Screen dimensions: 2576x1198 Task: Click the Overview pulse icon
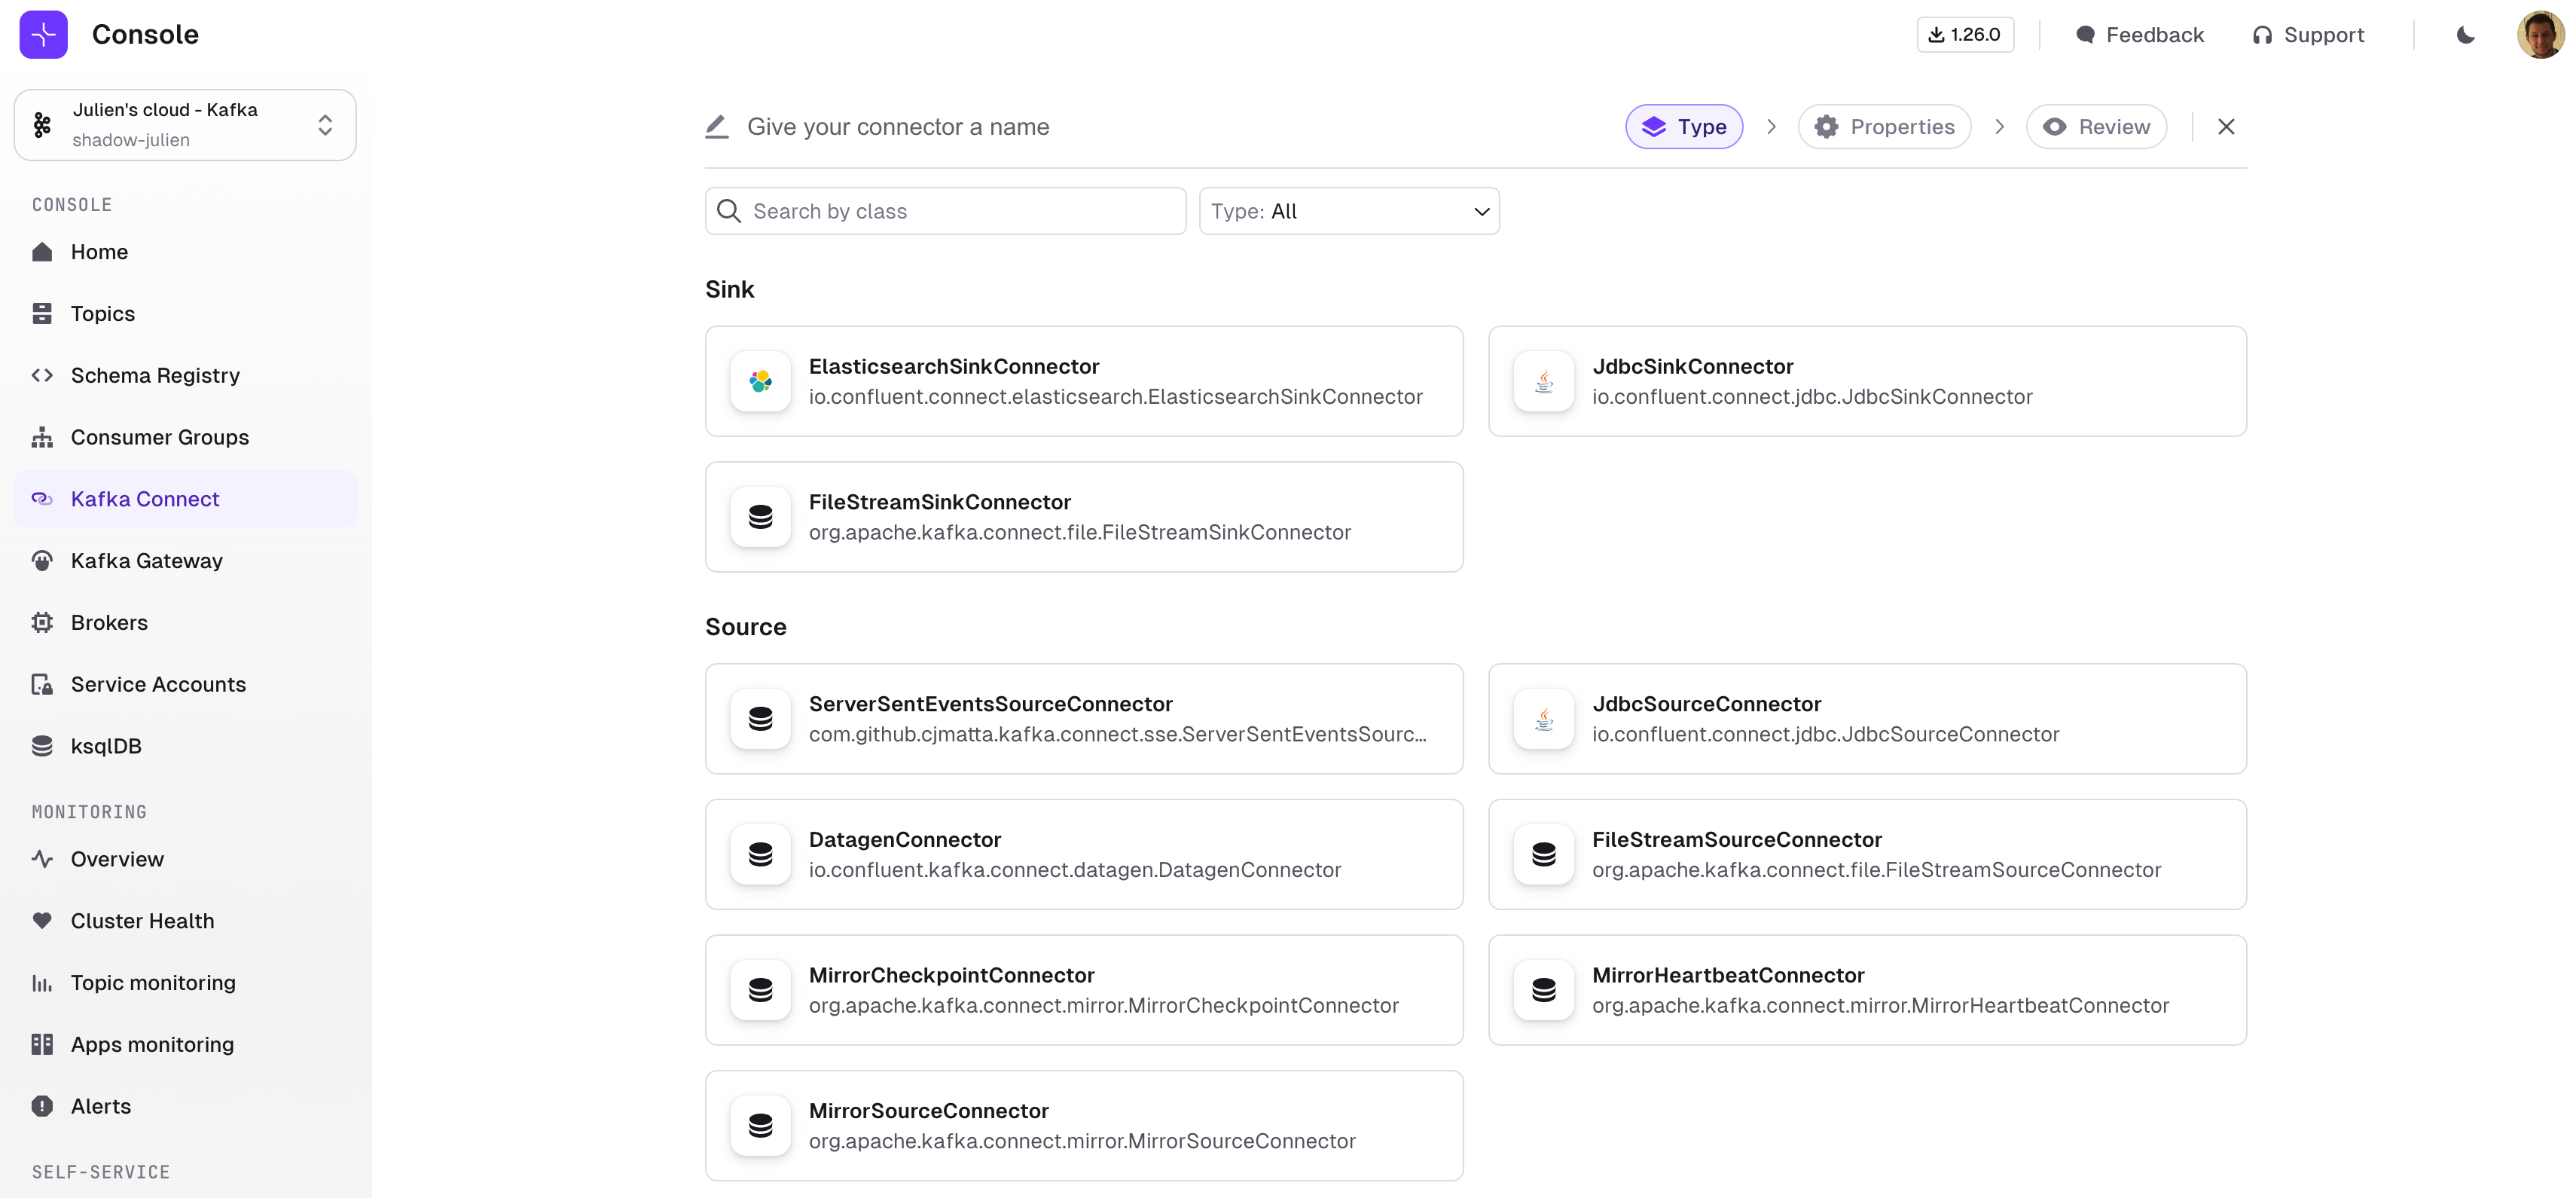[42, 859]
